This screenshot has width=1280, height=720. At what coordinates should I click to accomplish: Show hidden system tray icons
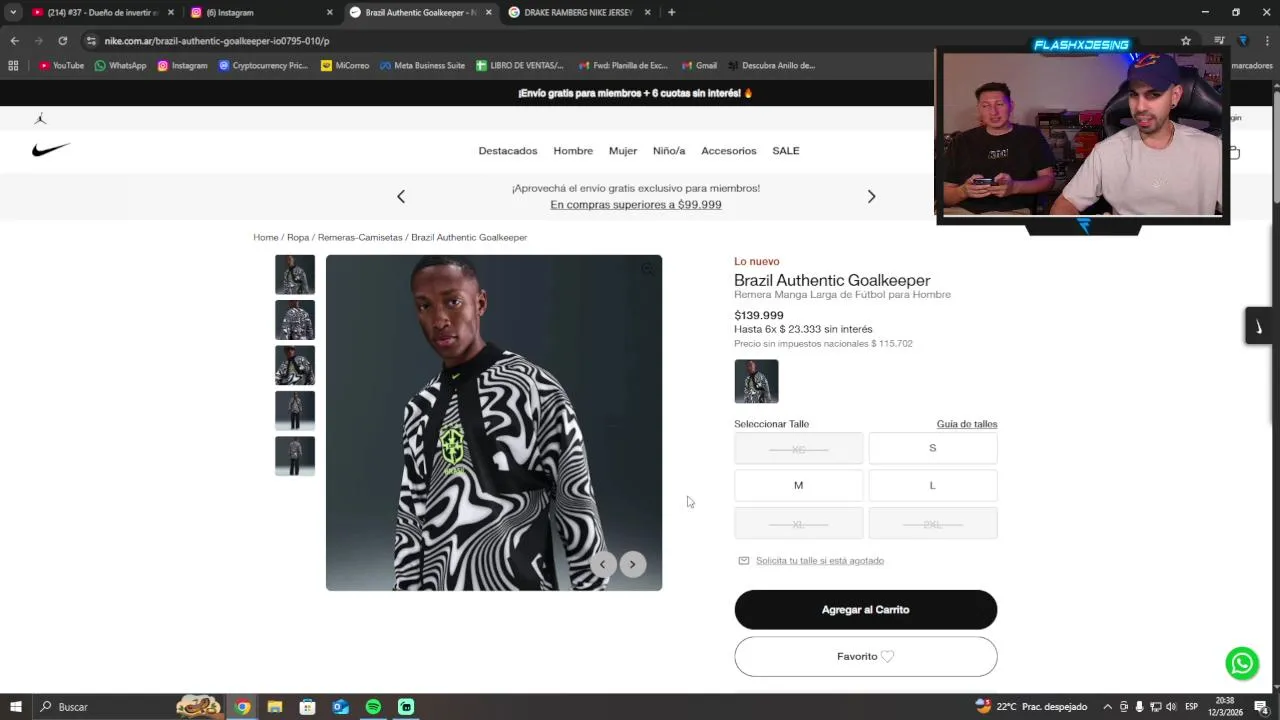point(1107,707)
